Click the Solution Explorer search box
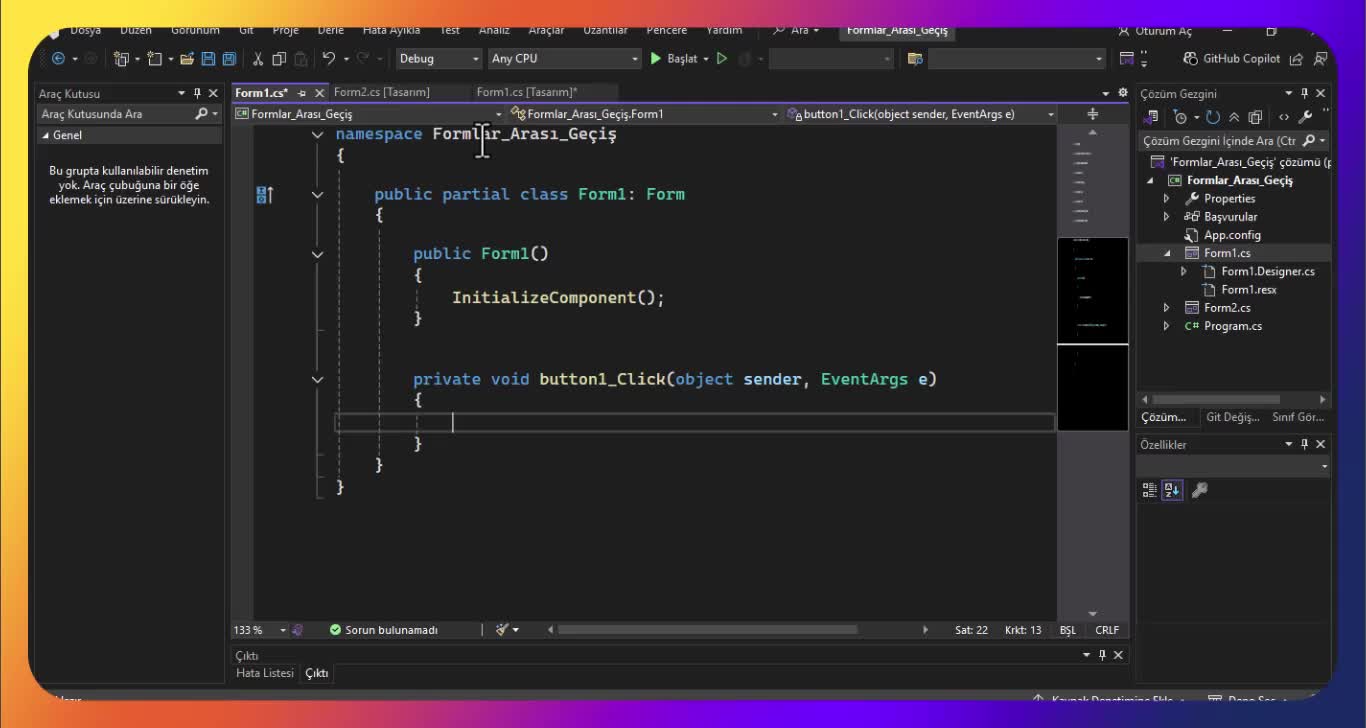This screenshot has width=1366, height=728. click(x=1232, y=141)
